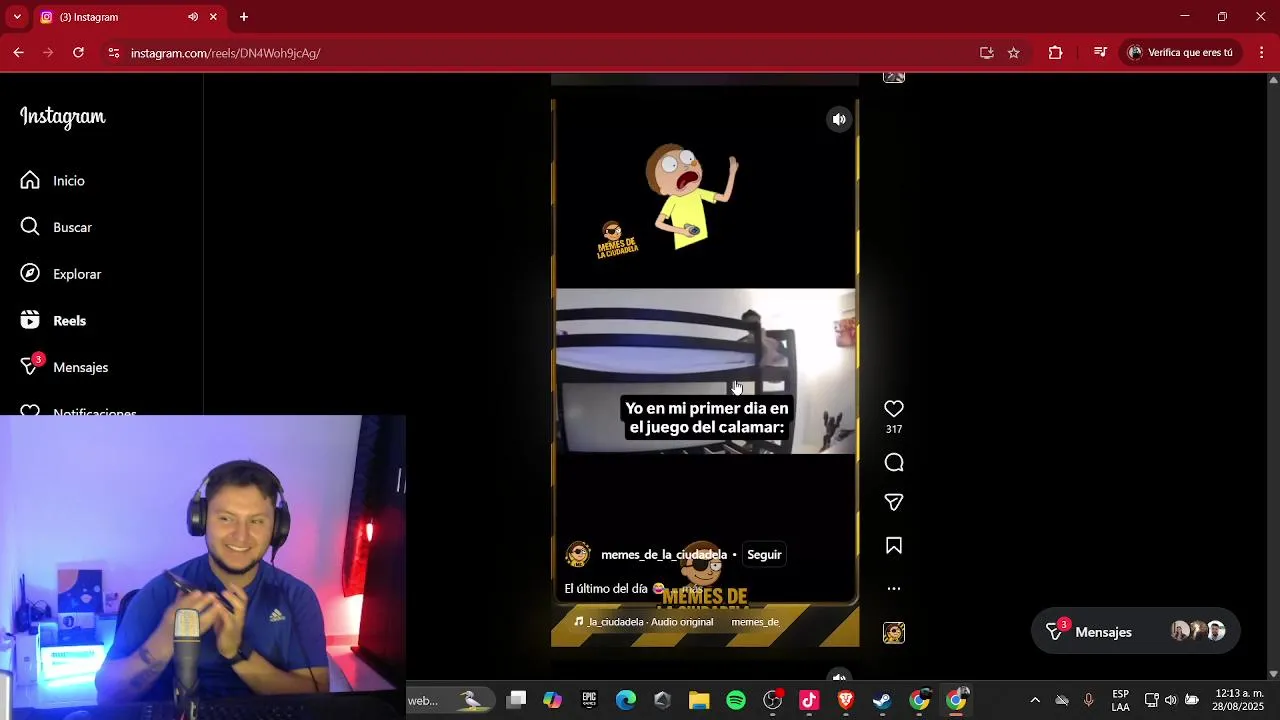Save the reel with the bookmark icon
The image size is (1280, 720).
(x=894, y=546)
